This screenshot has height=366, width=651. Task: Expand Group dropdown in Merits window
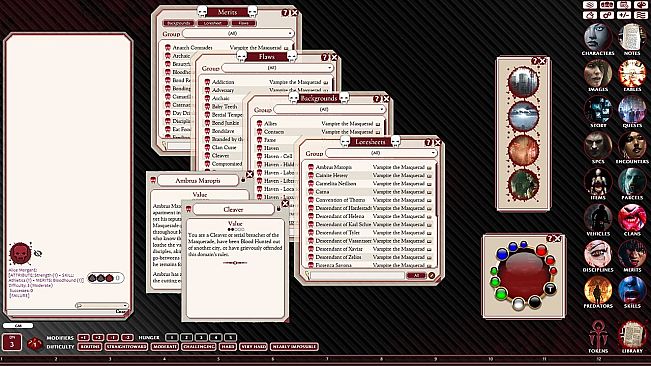238,33
